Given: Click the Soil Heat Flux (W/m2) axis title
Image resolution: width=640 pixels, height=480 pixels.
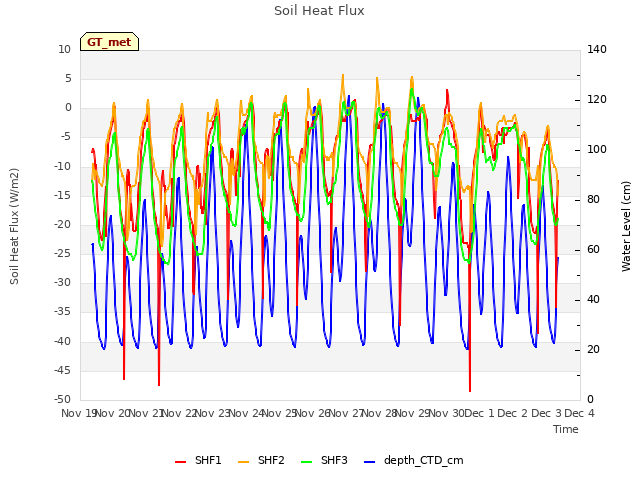Looking at the screenshot, I should pyautogui.click(x=14, y=226).
